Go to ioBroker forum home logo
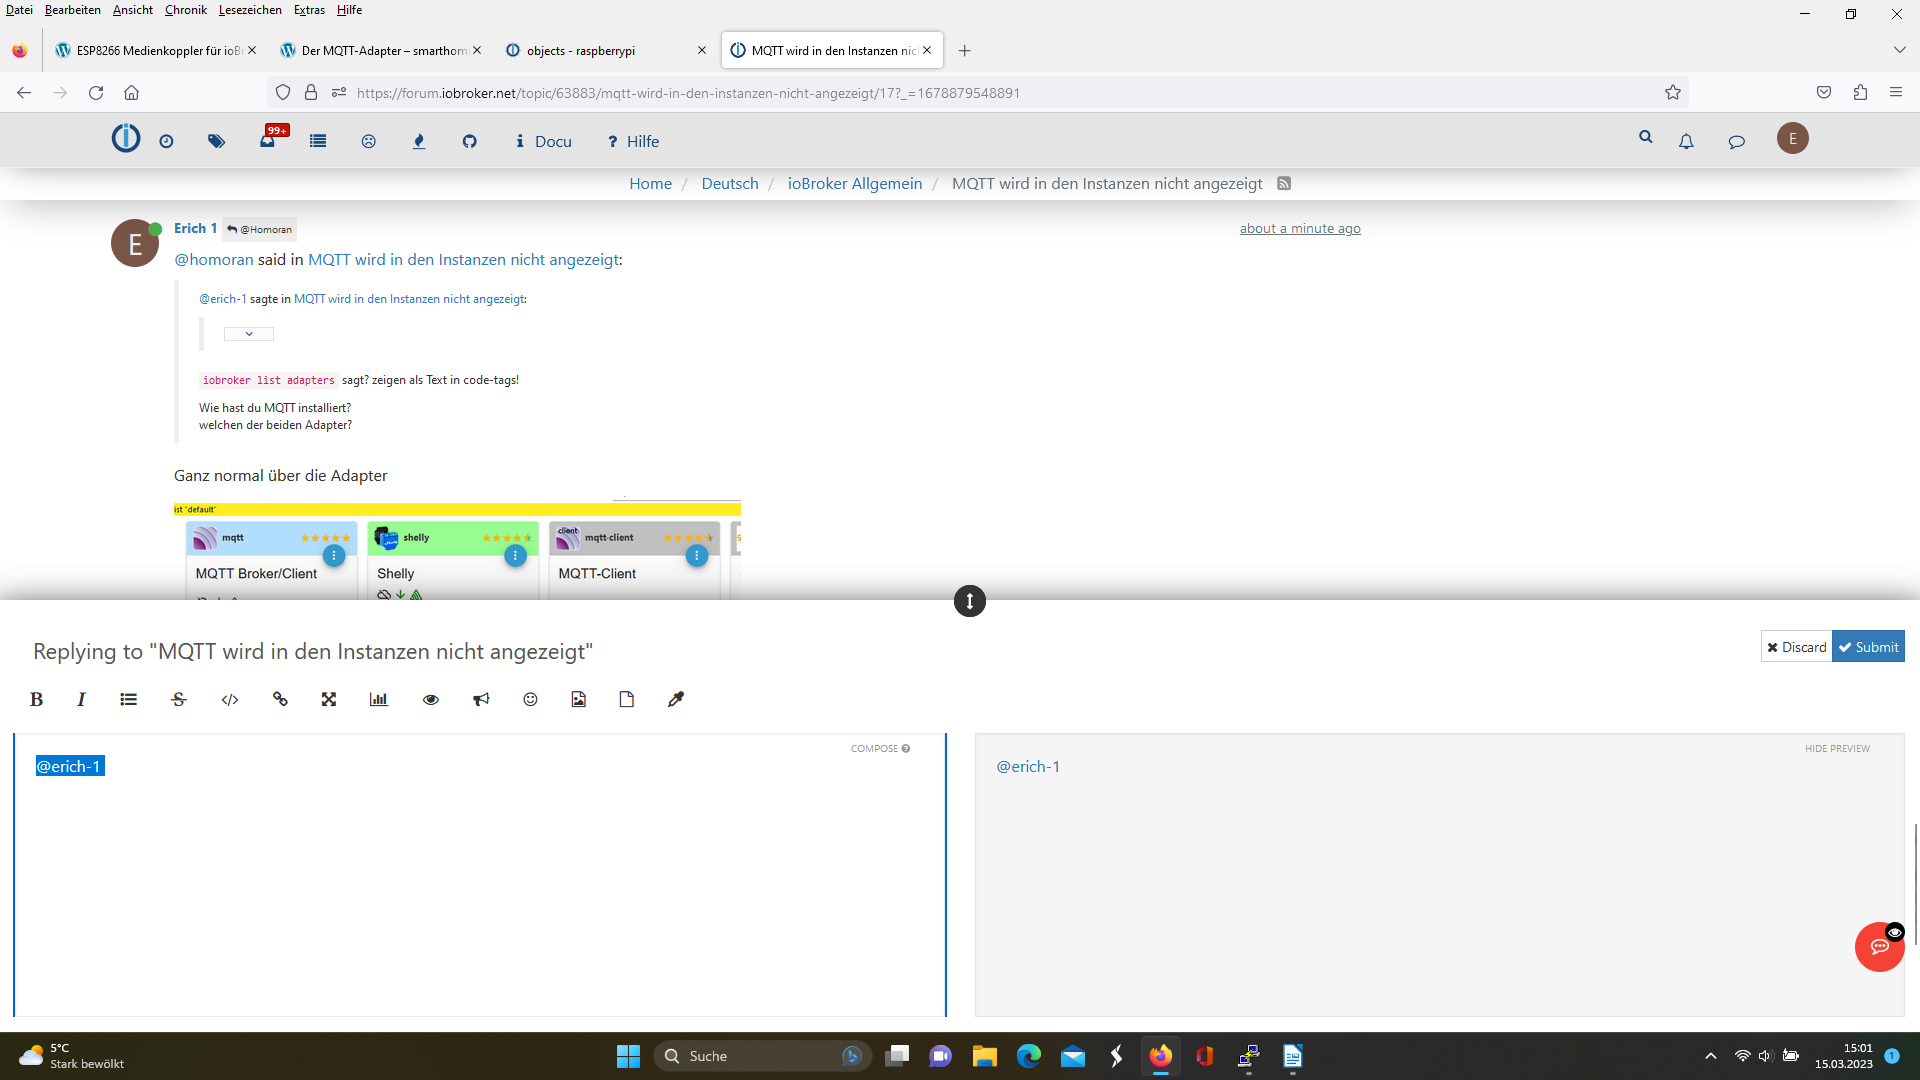This screenshot has width=1920, height=1080. pos(126,138)
